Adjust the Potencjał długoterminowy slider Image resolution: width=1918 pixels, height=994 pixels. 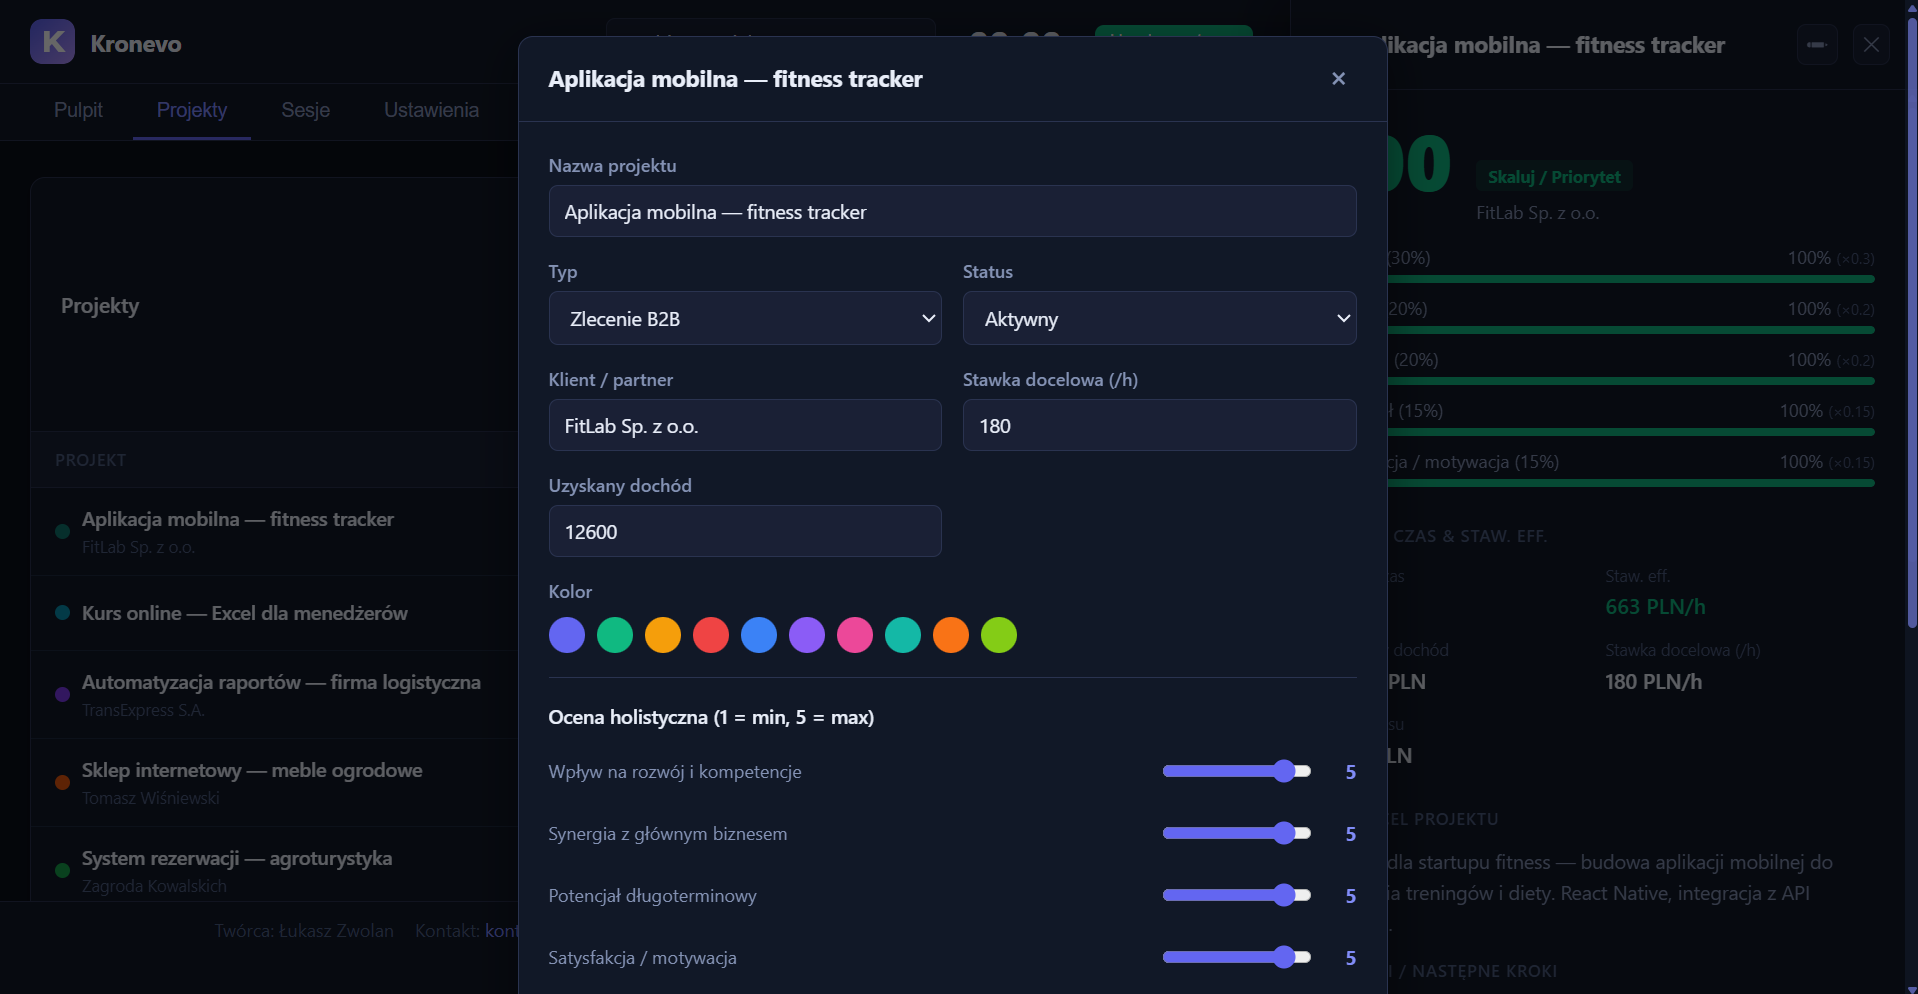click(x=1237, y=895)
